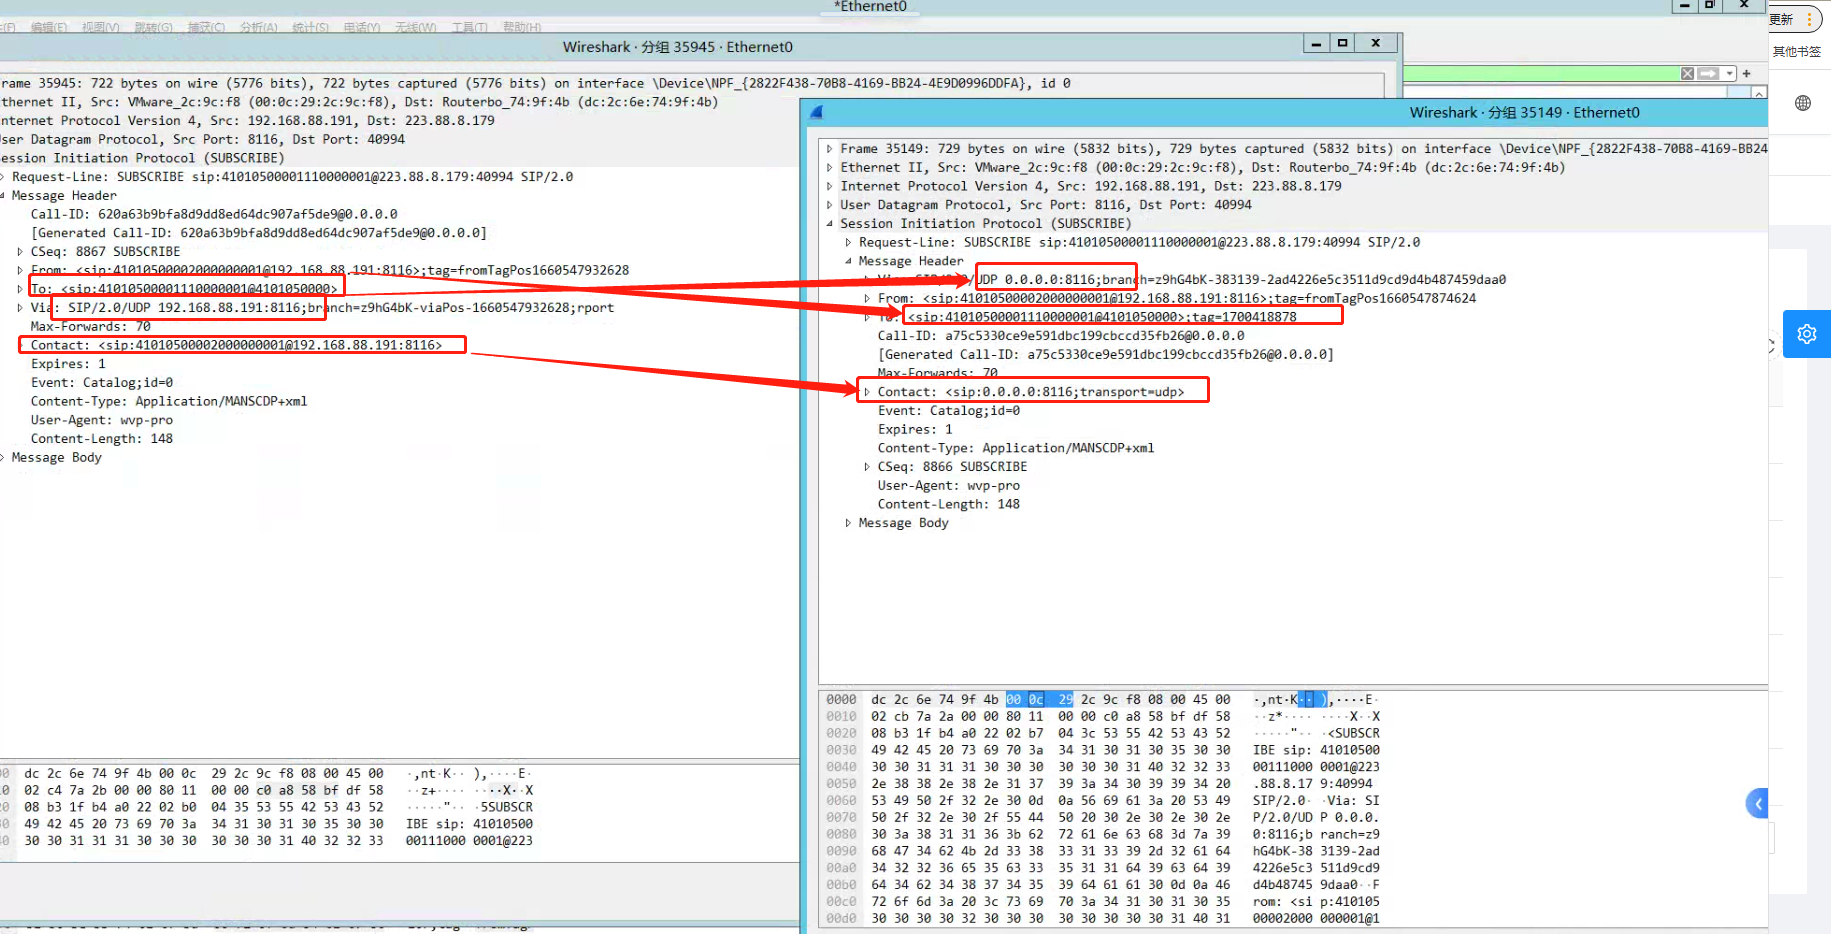Viewport: 1831px width, 934px height.
Task: Select Call-ID 620a63b9bfa8d9dd row
Action: [x=214, y=214]
